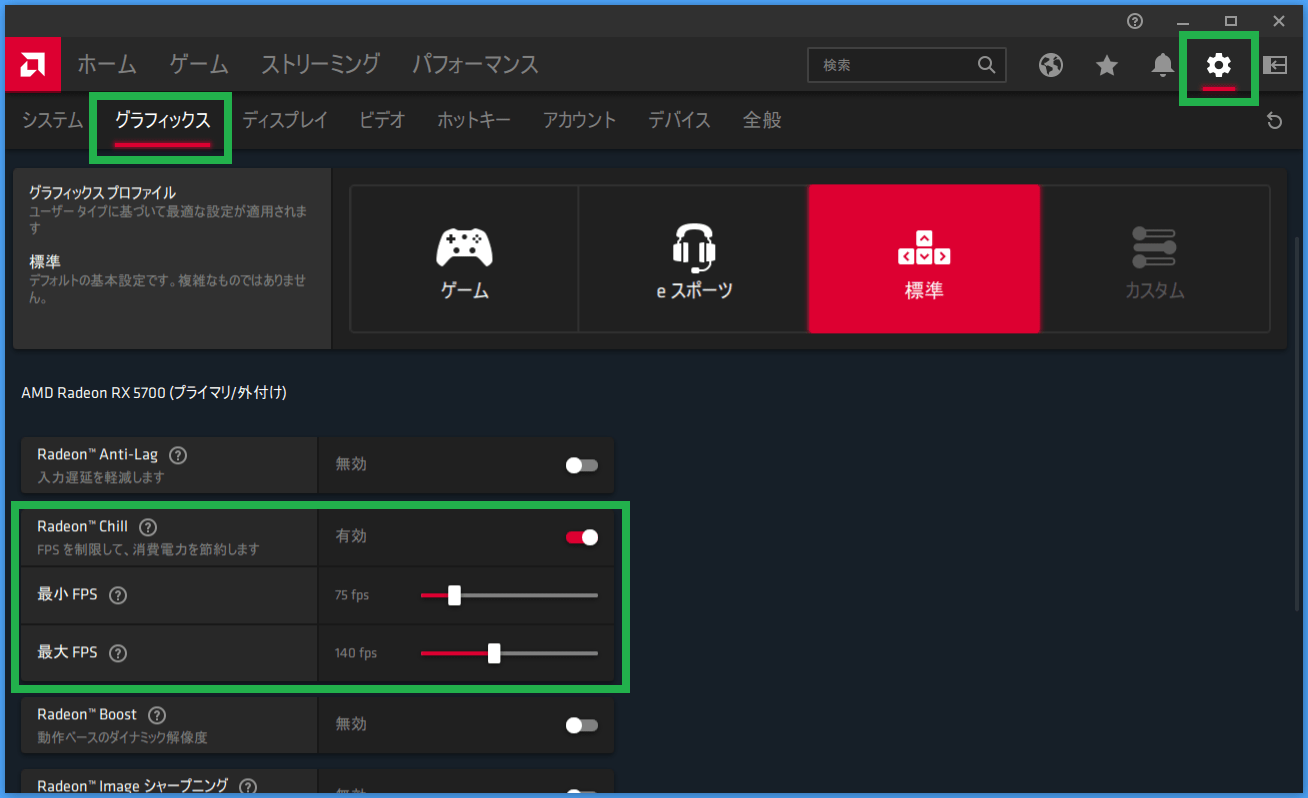Click the 有効 status for Radeon Chill
Screen dimensions: 1308x798
pyautogui.click(x=351, y=537)
